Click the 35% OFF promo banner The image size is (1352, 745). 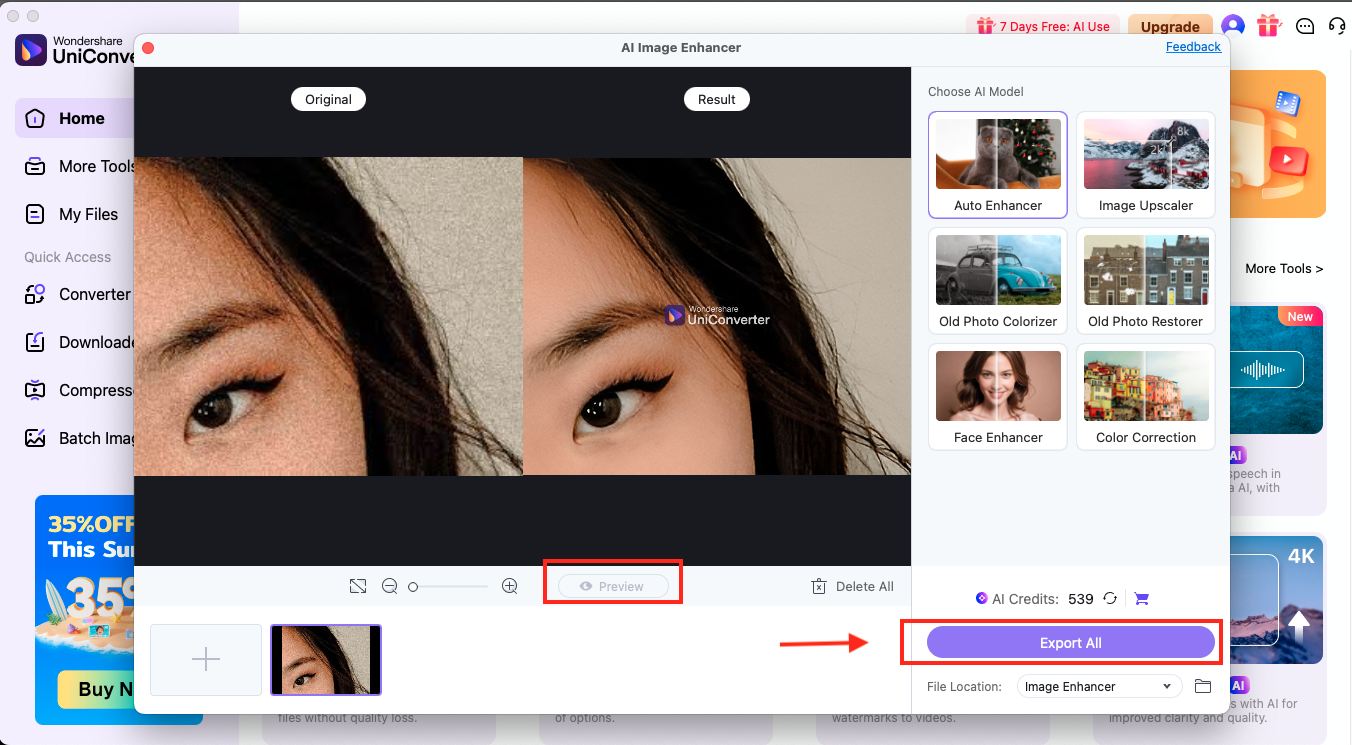pos(84,610)
